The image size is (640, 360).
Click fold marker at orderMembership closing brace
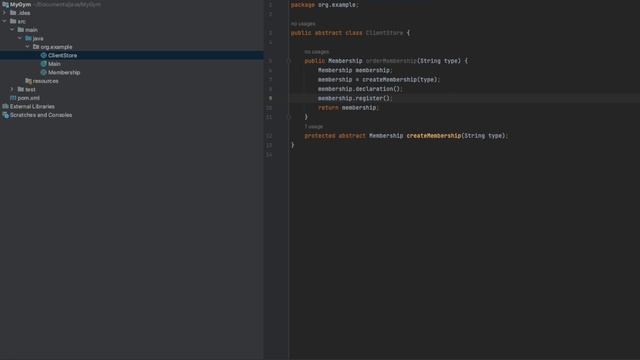tap(289, 117)
